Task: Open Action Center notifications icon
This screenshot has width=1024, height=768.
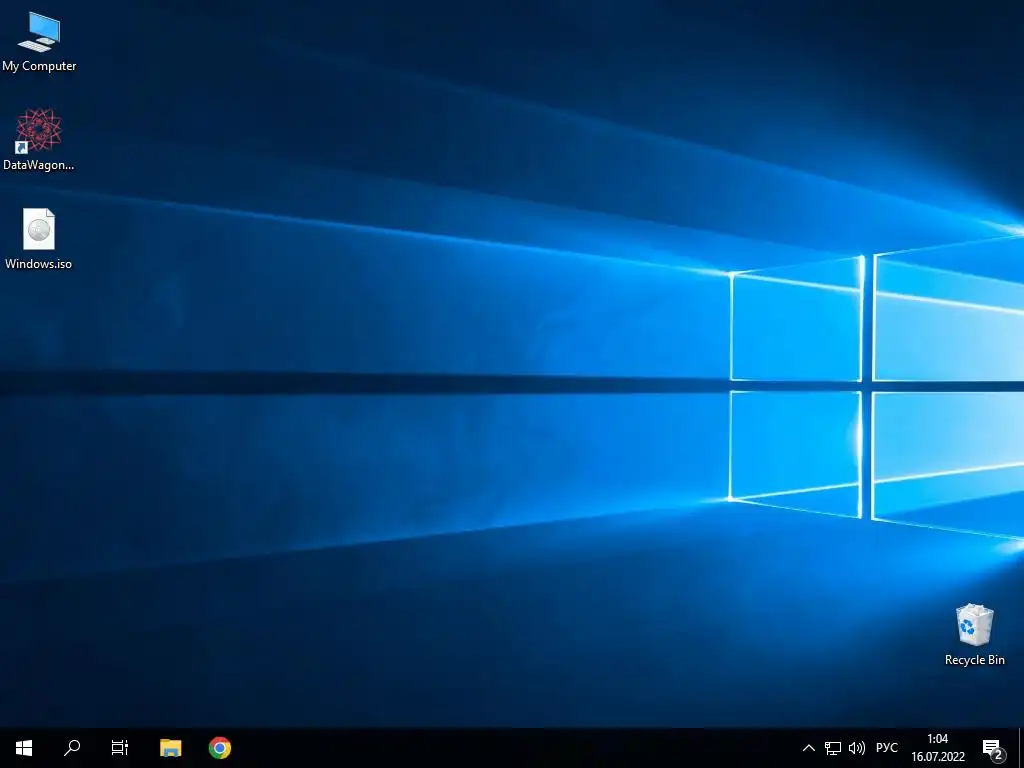Action: pyautogui.click(x=993, y=749)
